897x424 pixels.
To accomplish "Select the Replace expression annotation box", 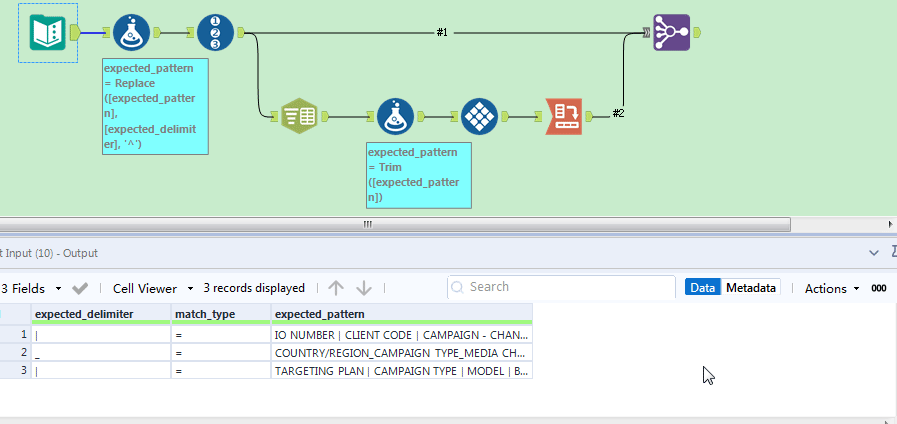I will click(155, 106).
